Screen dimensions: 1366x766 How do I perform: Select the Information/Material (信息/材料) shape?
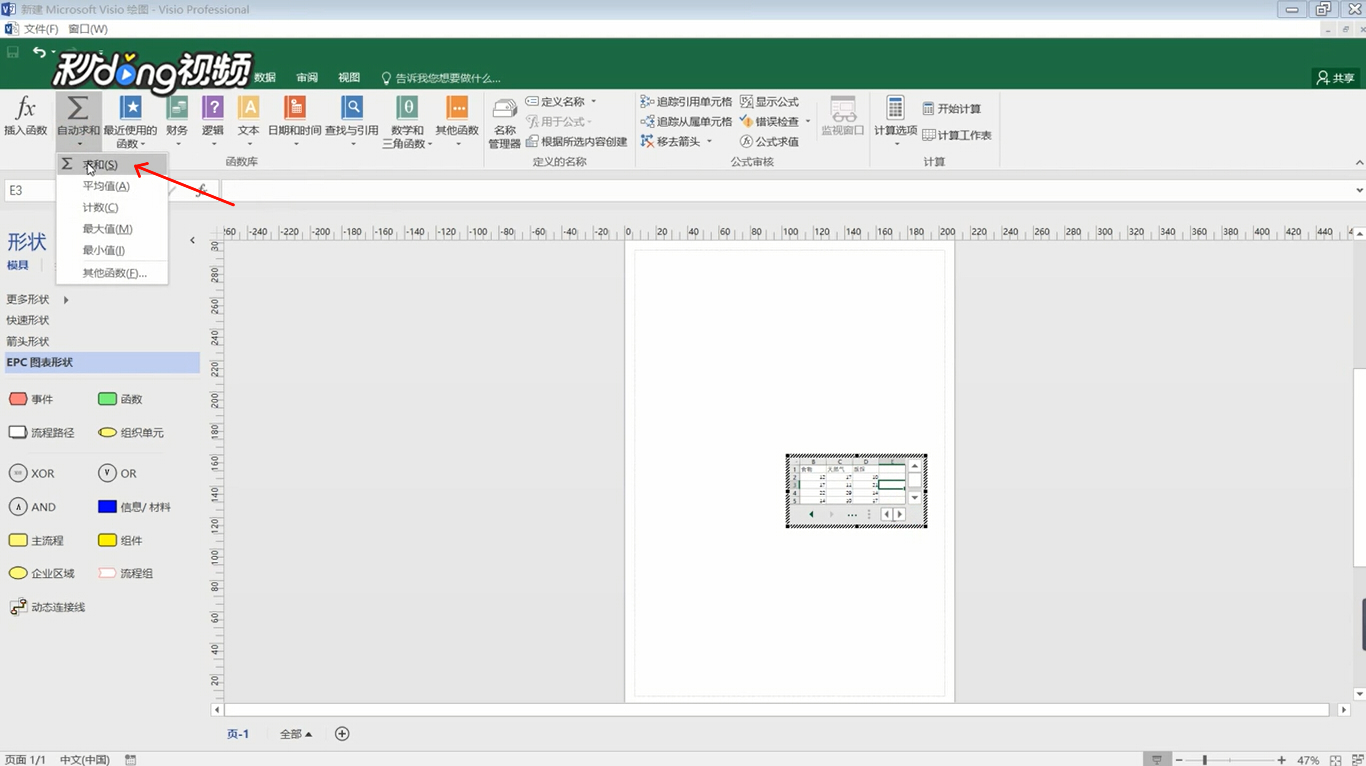(134, 507)
